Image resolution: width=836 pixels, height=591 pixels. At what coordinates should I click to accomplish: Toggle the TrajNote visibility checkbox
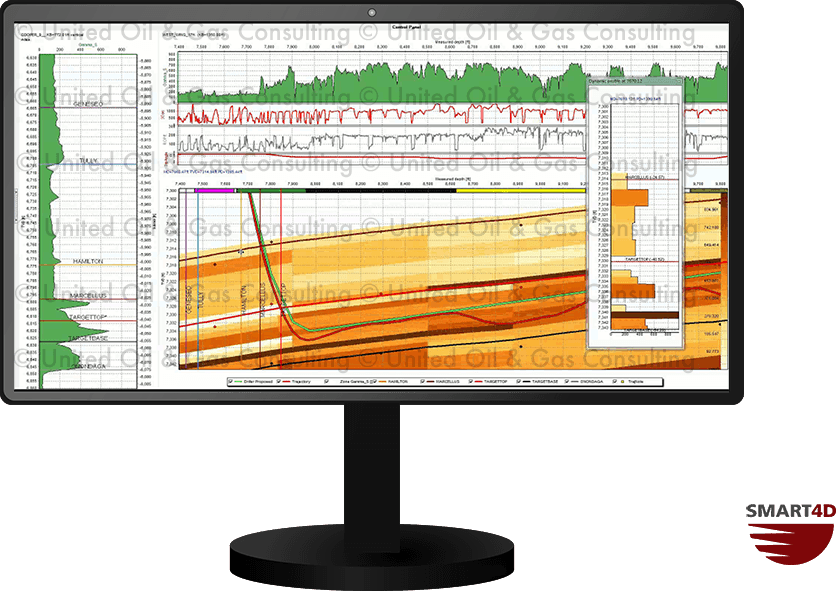614,383
